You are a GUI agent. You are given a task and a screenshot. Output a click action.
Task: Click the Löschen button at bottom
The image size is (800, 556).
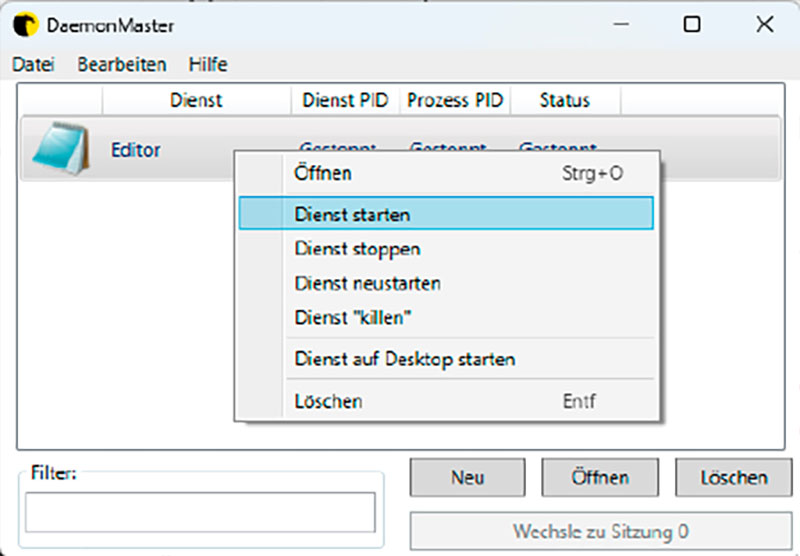(734, 477)
